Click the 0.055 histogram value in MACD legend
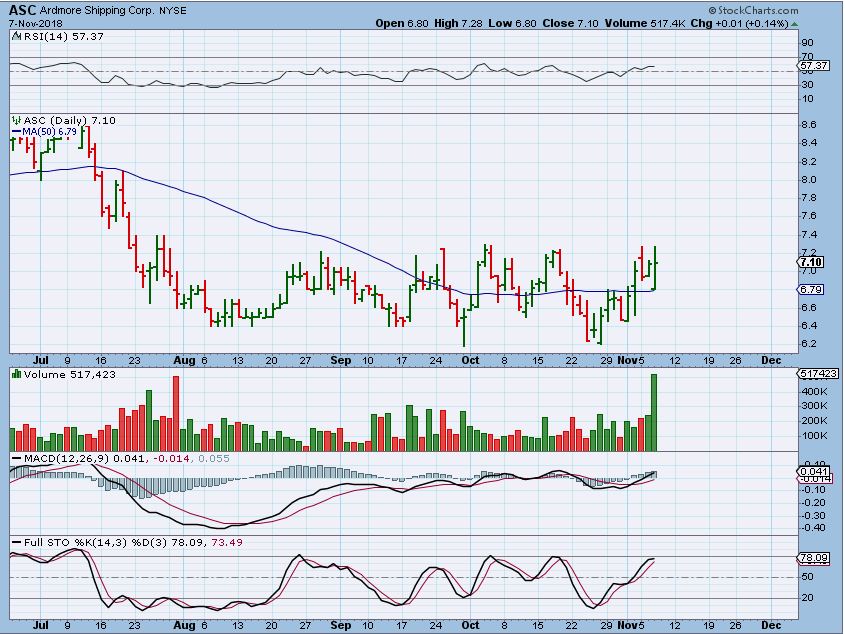Screen dimensions: 845x634 point(214,459)
